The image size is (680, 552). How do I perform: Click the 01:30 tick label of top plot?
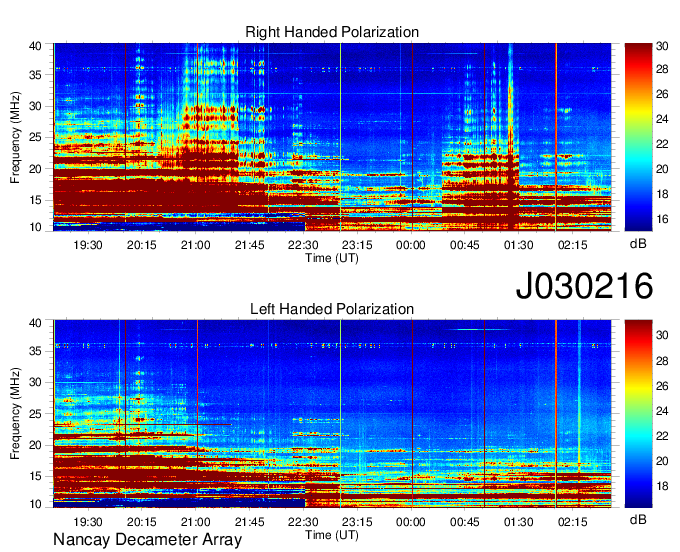[x=518, y=245]
